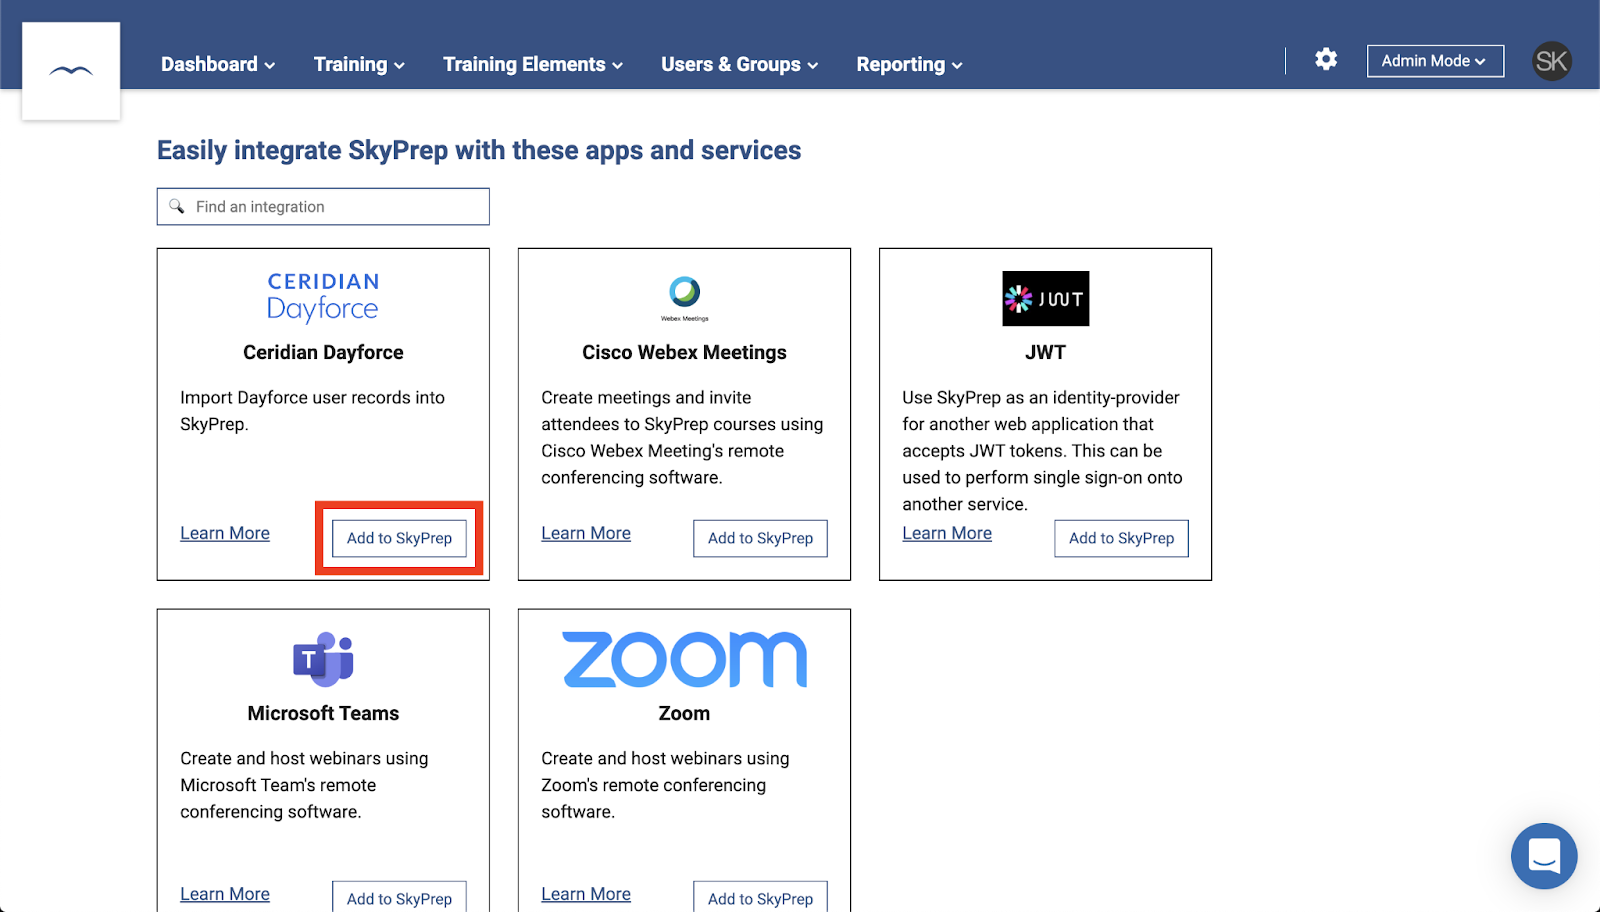The width and height of the screenshot is (1600, 912).
Task: Click the Microsoft Teams card title
Action: click(x=323, y=713)
